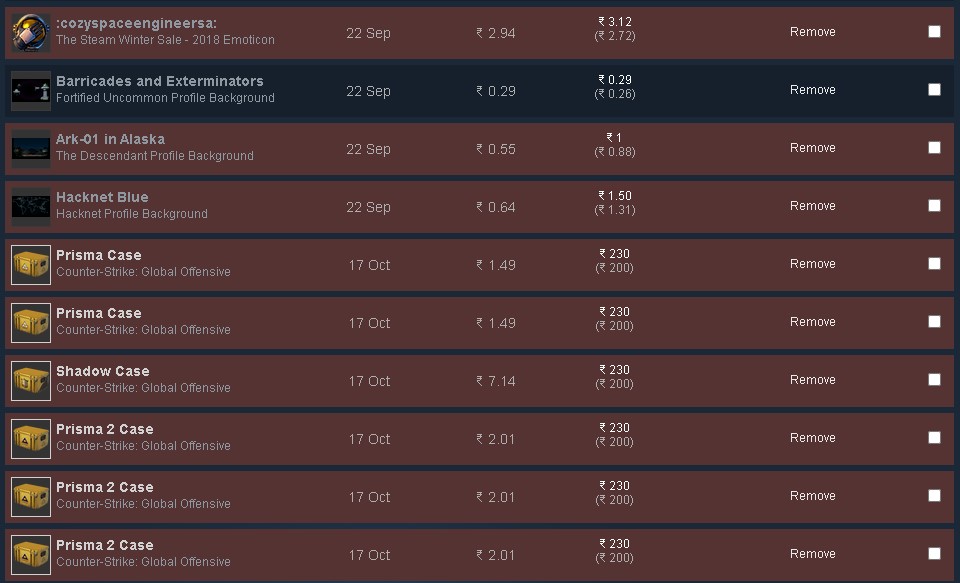The width and height of the screenshot is (960, 583).
Task: Enable the Ark-01 in Alaska checkbox
Action: pos(934,148)
